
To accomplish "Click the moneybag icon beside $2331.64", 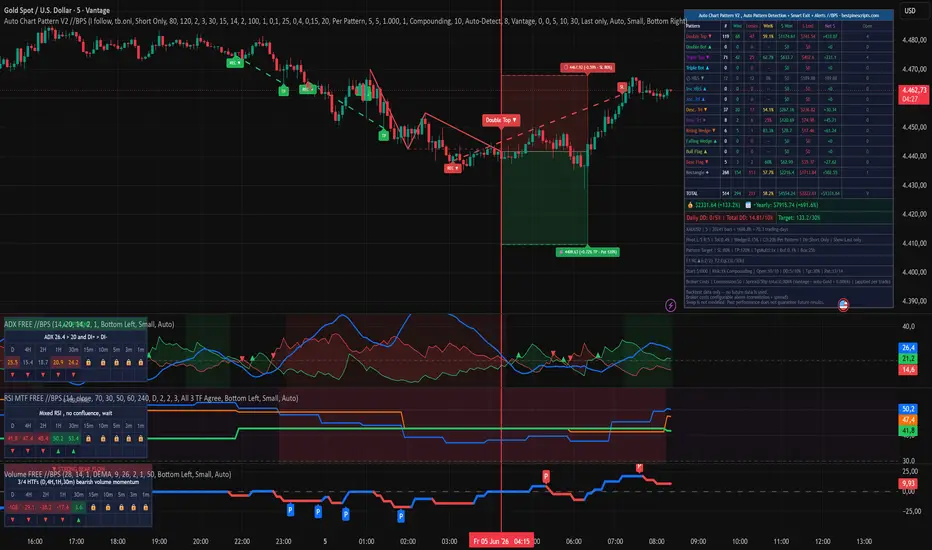I will (x=690, y=205).
